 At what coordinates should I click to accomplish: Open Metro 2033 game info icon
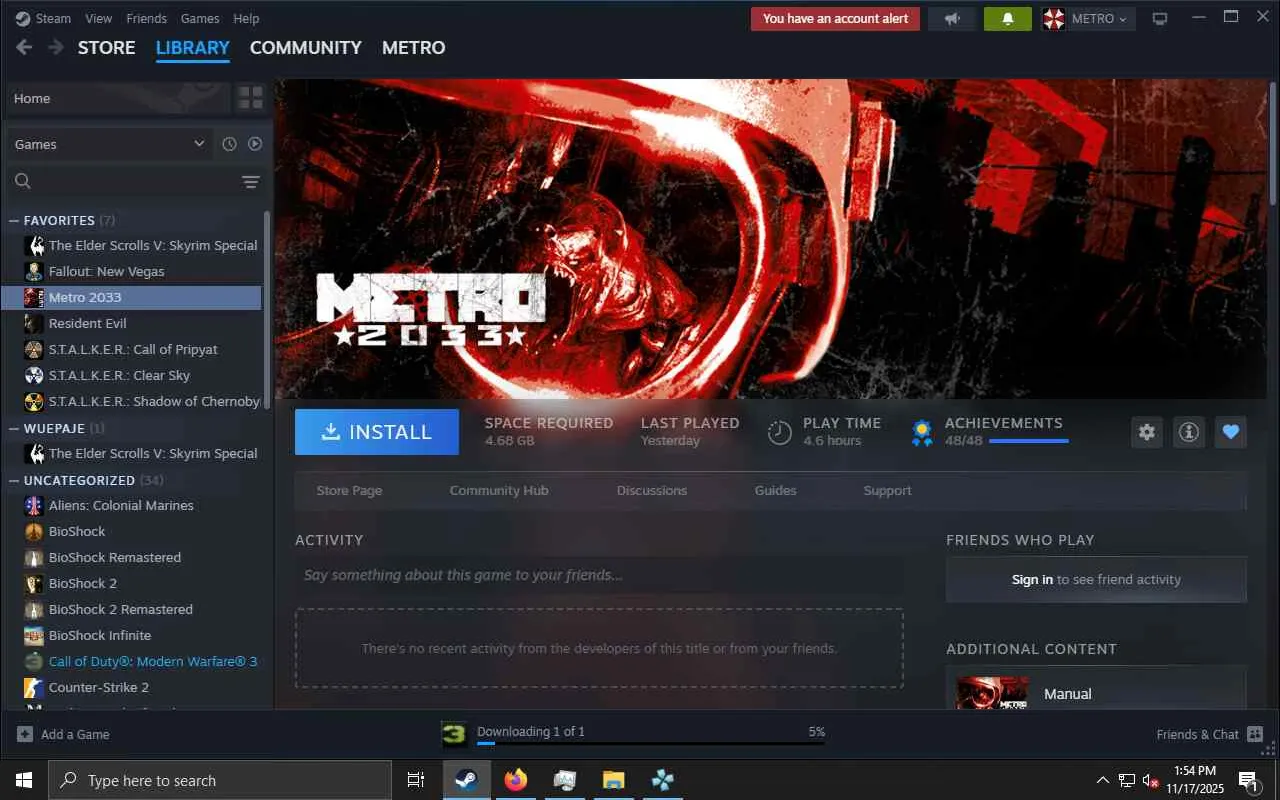click(1189, 432)
